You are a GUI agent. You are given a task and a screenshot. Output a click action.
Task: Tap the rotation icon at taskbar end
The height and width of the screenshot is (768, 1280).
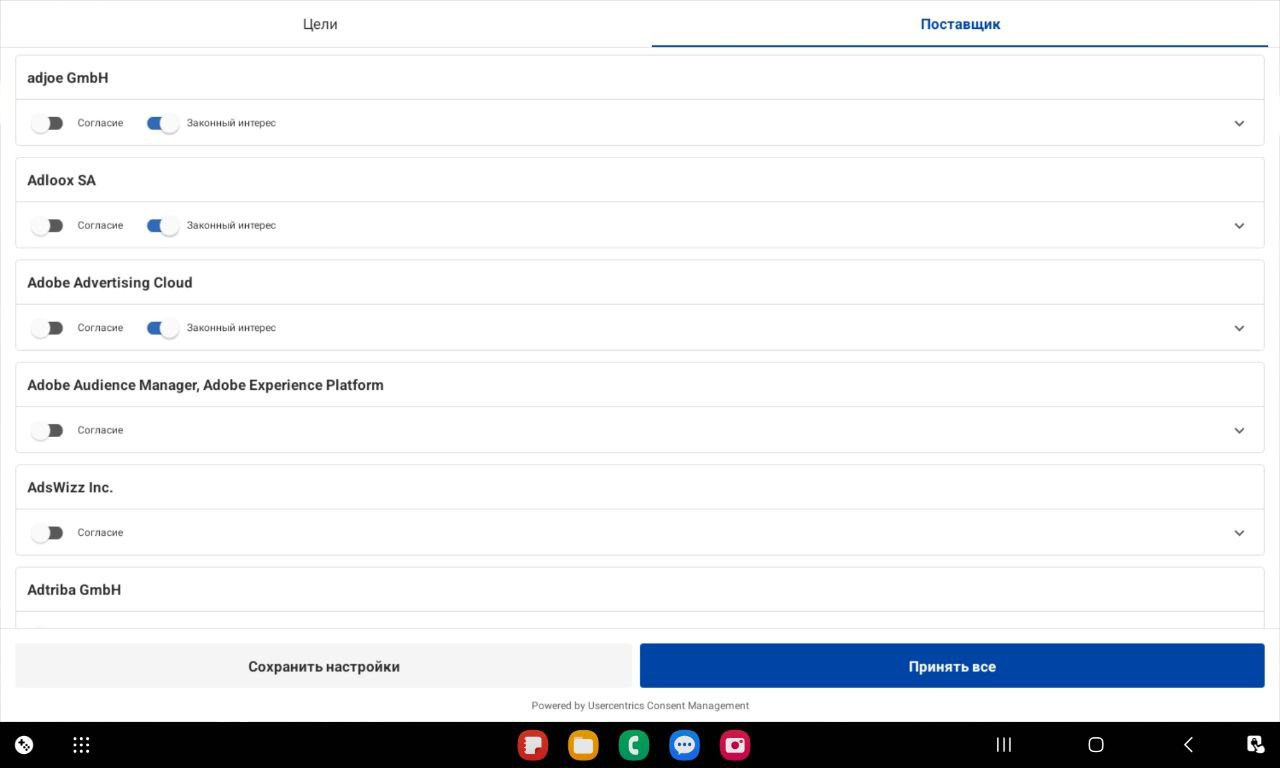[x=1256, y=744]
